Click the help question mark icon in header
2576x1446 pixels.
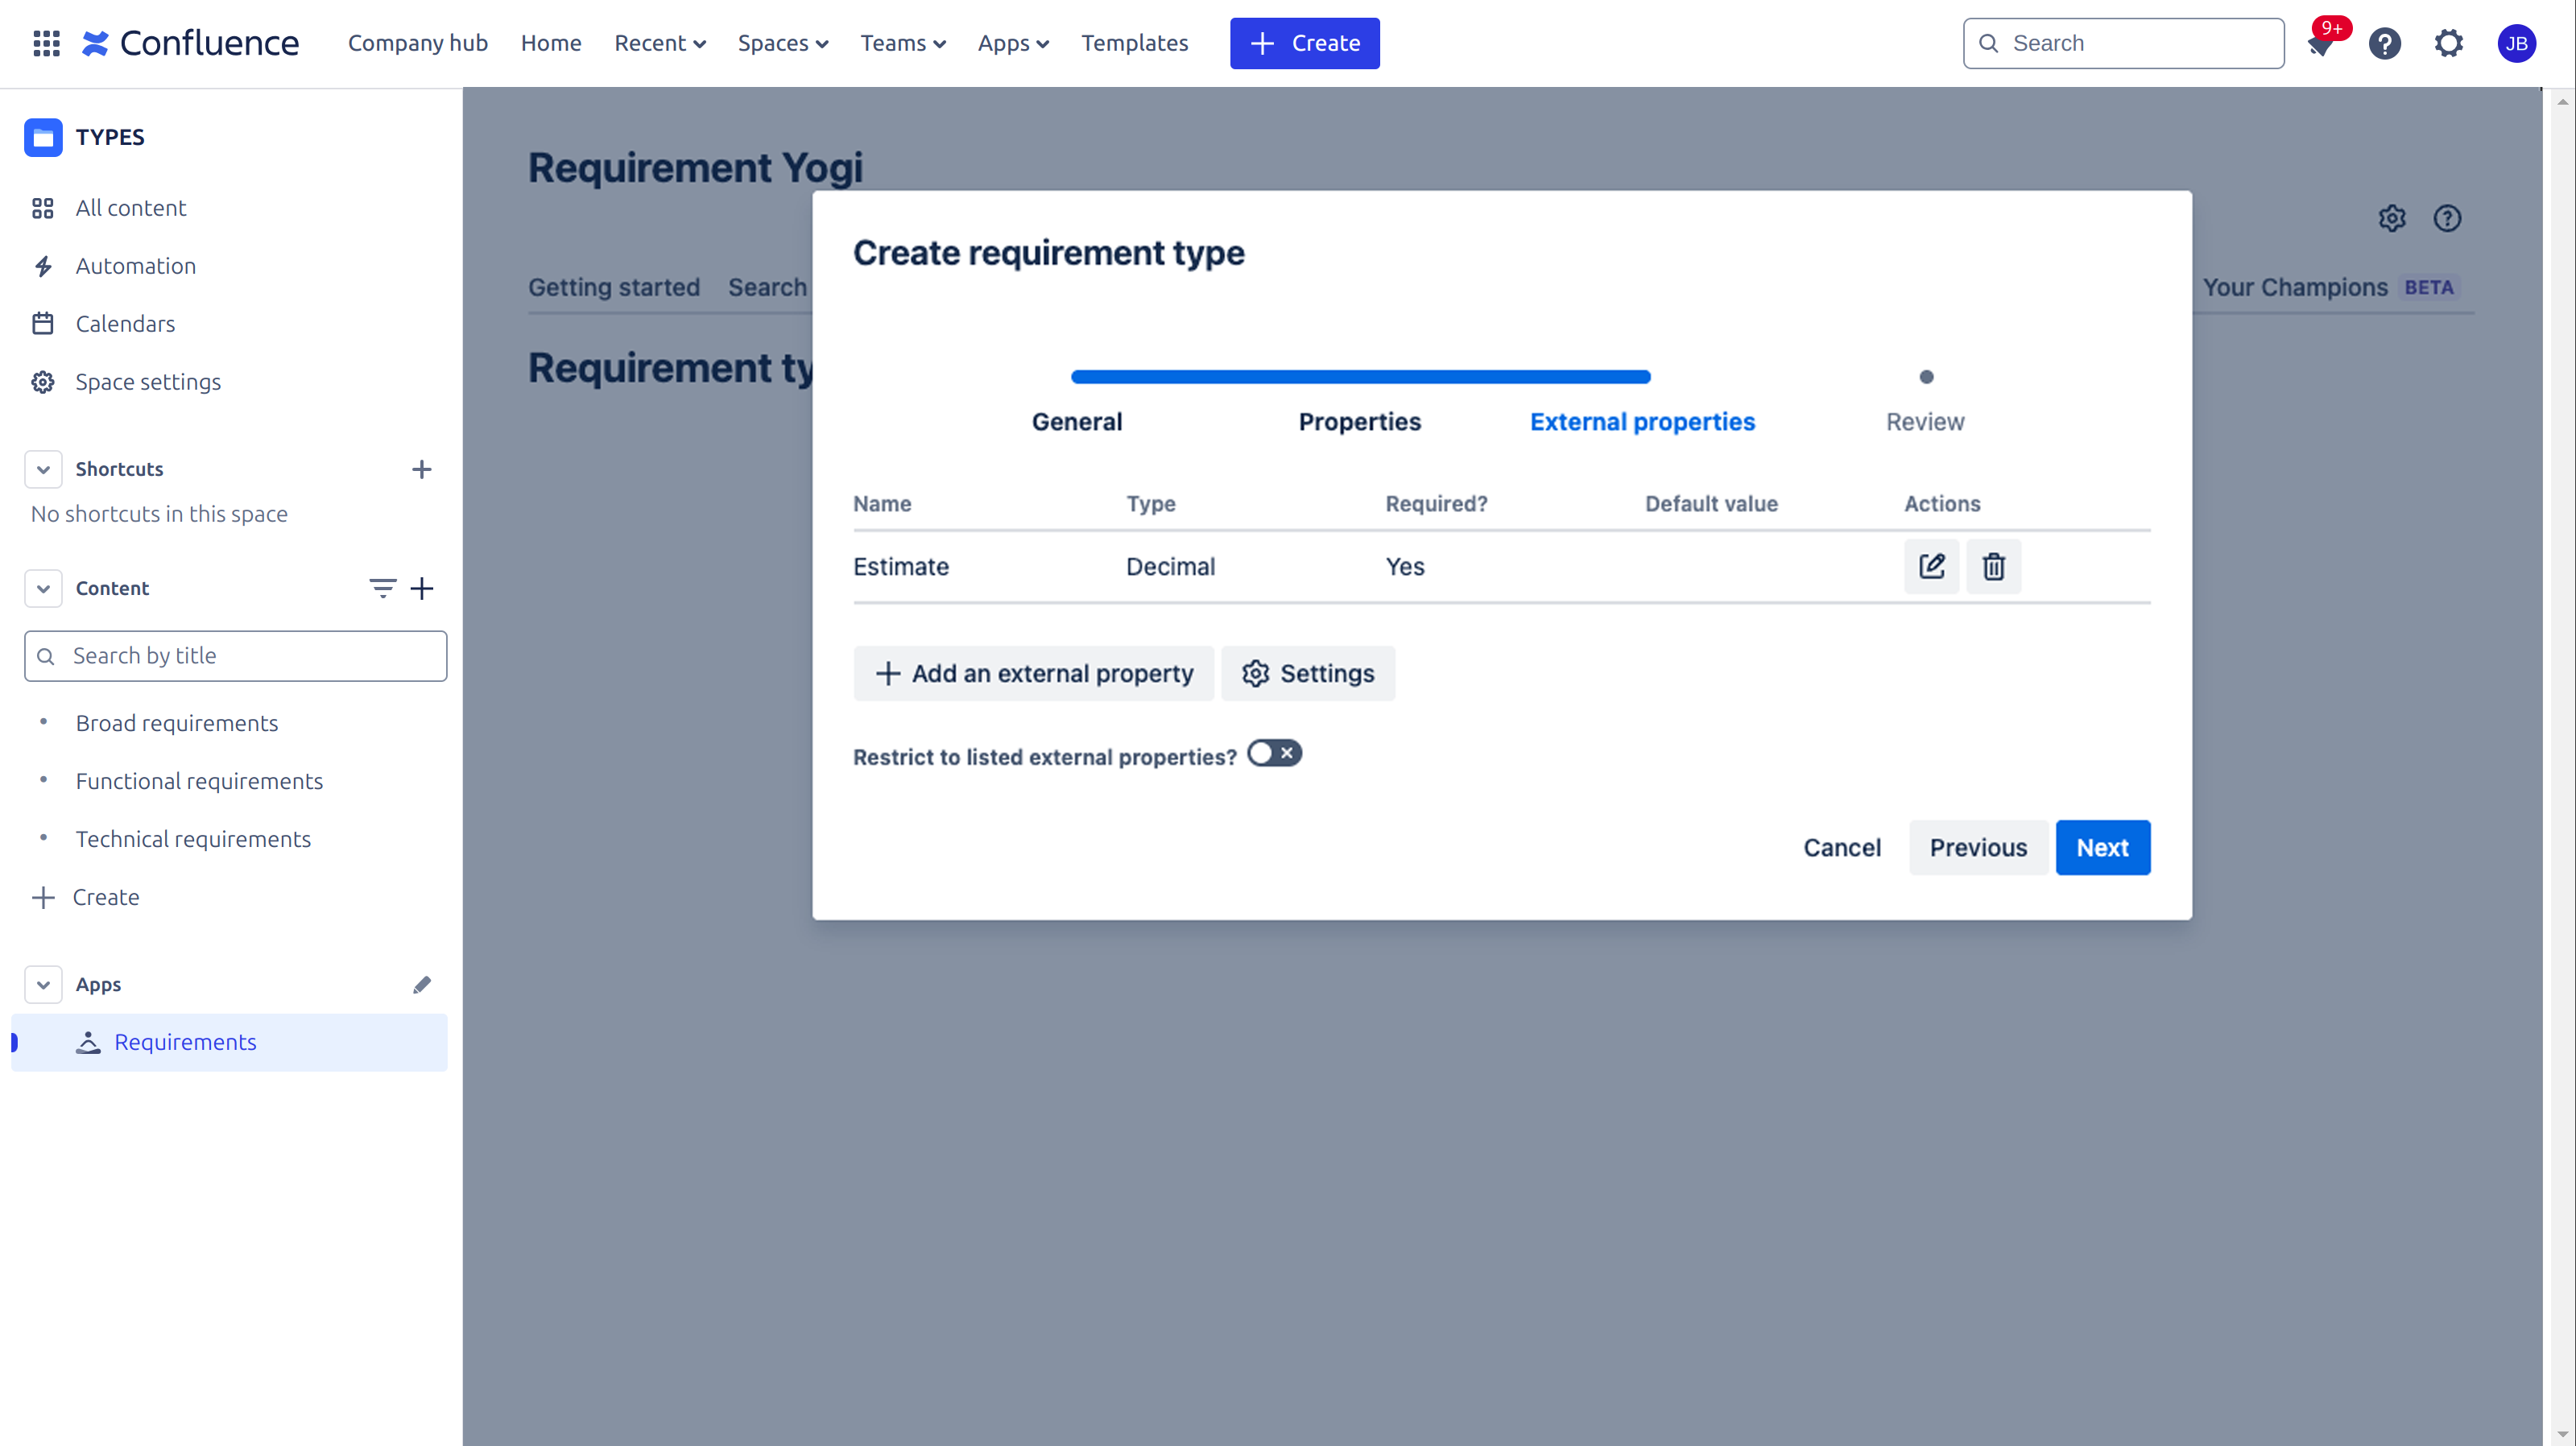2384,43
